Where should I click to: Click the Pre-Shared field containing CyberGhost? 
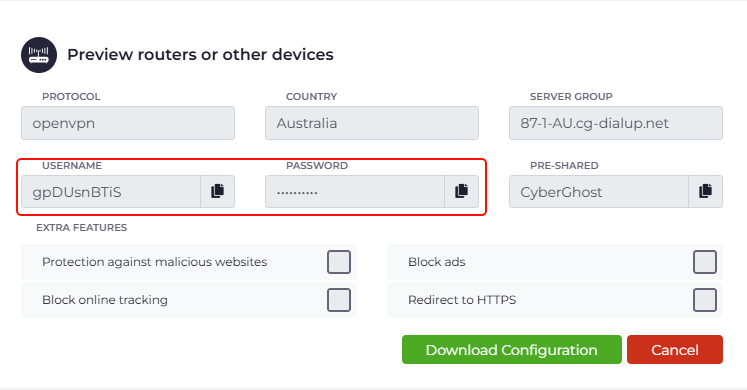(599, 191)
